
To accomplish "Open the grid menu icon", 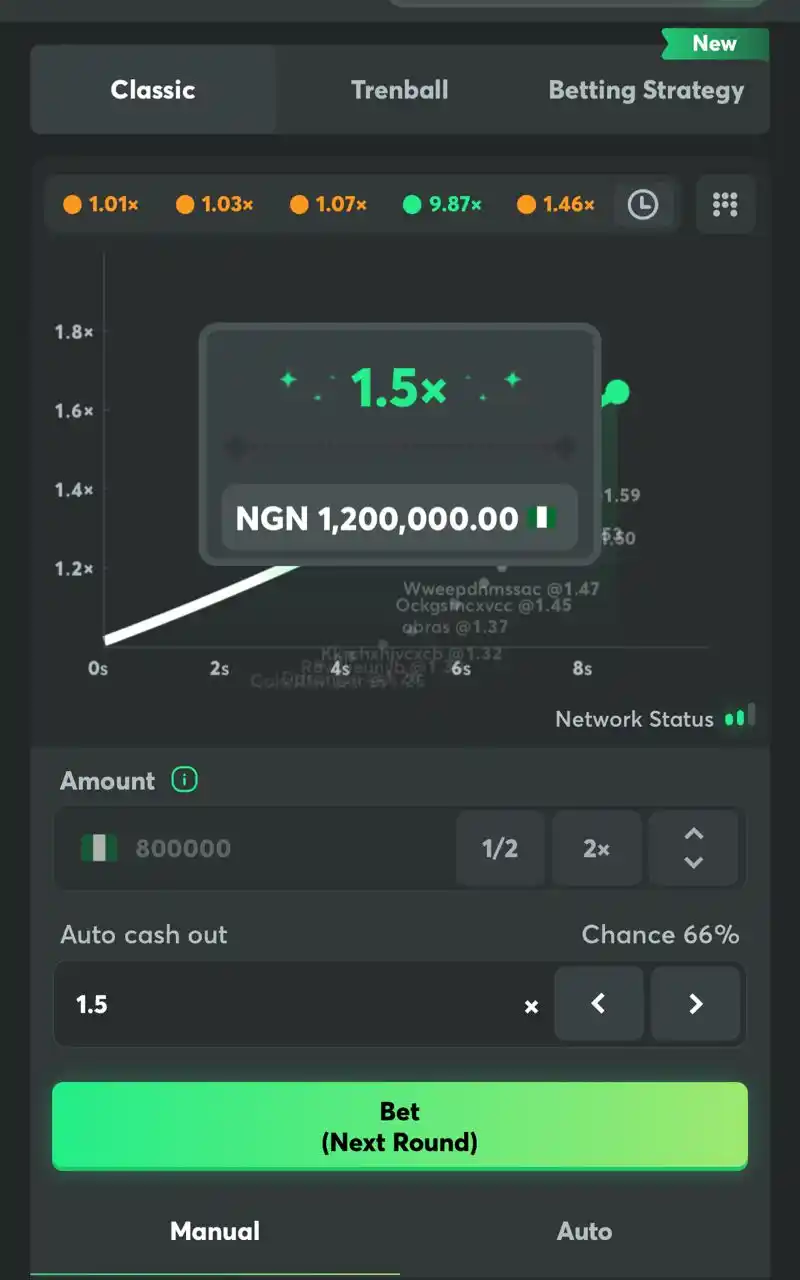I will pyautogui.click(x=725, y=205).
